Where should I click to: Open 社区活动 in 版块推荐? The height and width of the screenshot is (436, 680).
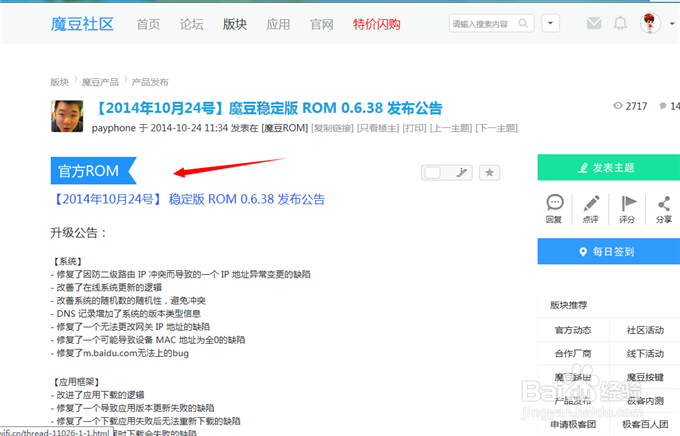645,330
